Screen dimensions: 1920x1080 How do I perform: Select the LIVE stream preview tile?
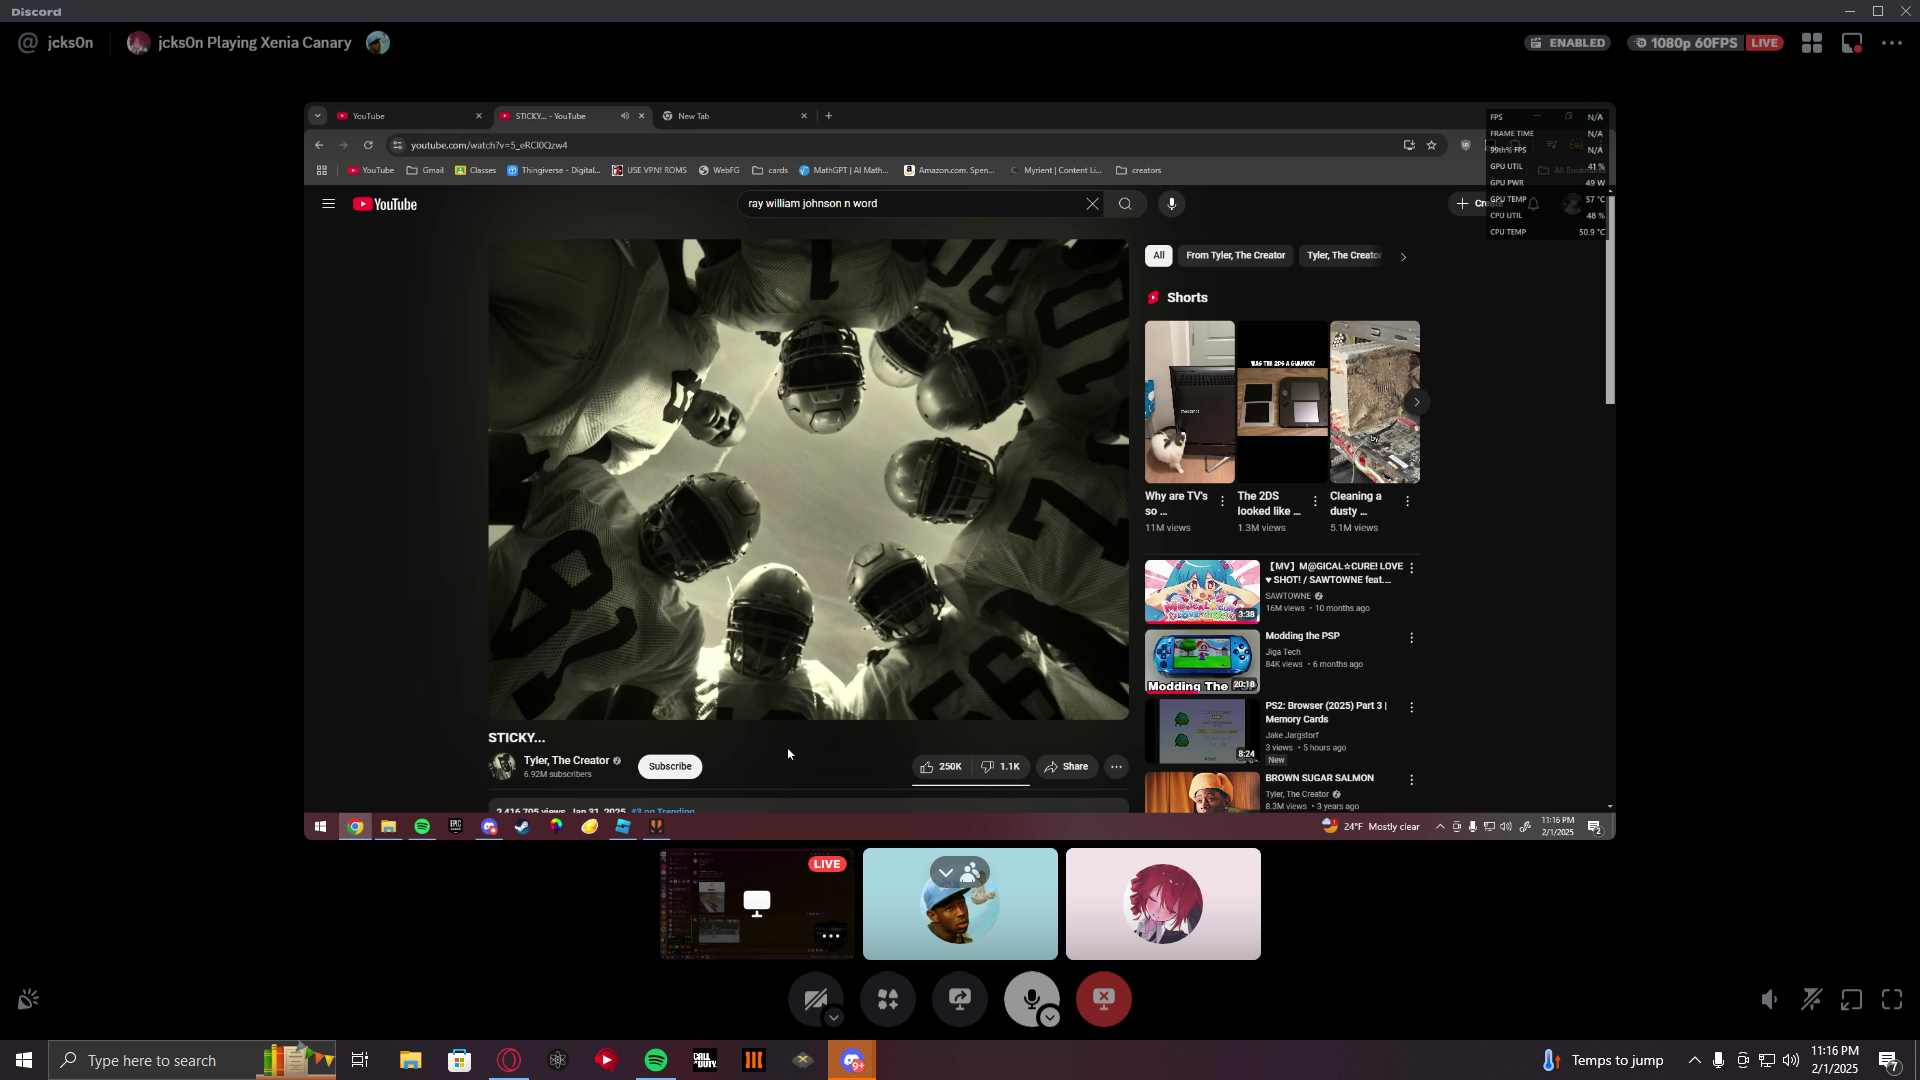pos(757,903)
